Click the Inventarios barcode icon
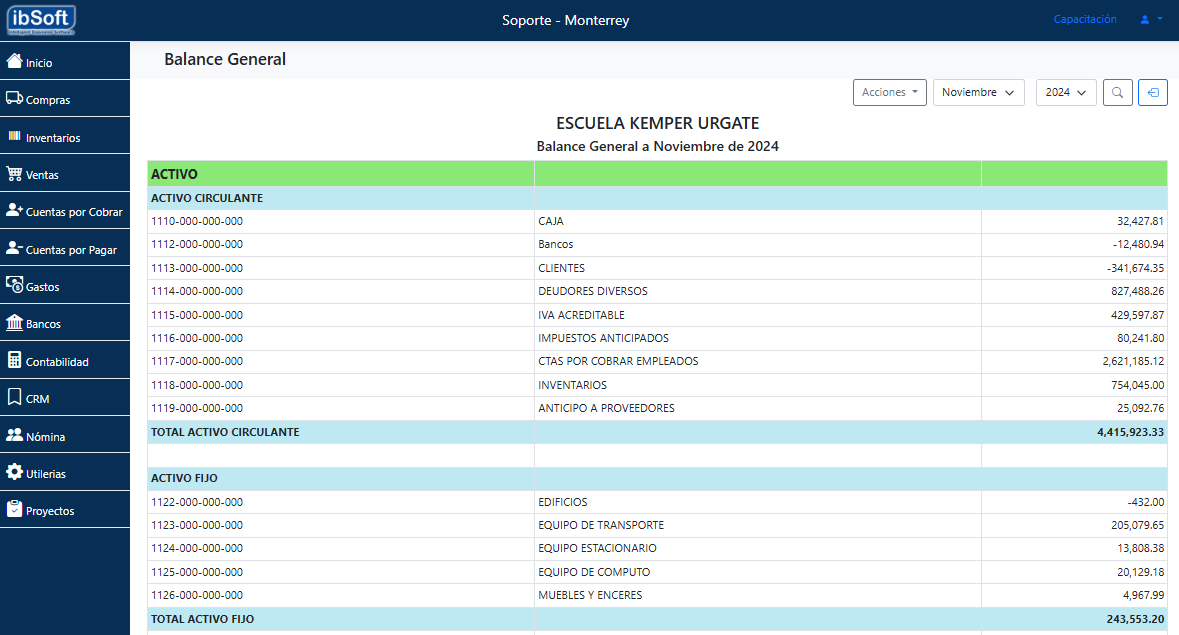The height and width of the screenshot is (635, 1179). click(14, 136)
